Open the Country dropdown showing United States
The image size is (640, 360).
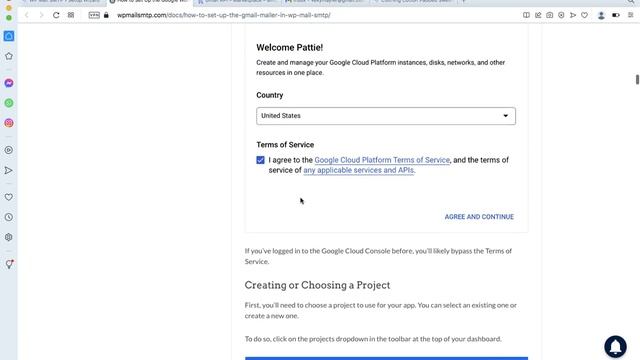[386, 116]
